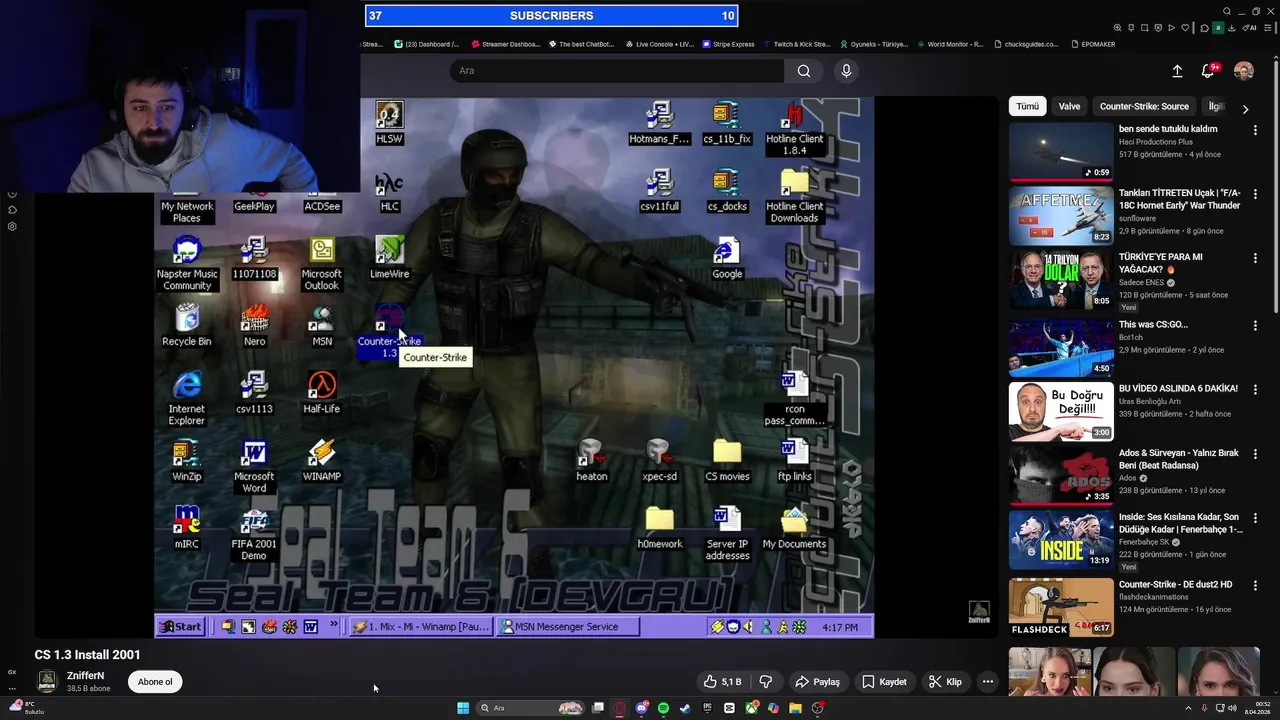Open the 'World Monitor' bookmark

click(951, 44)
